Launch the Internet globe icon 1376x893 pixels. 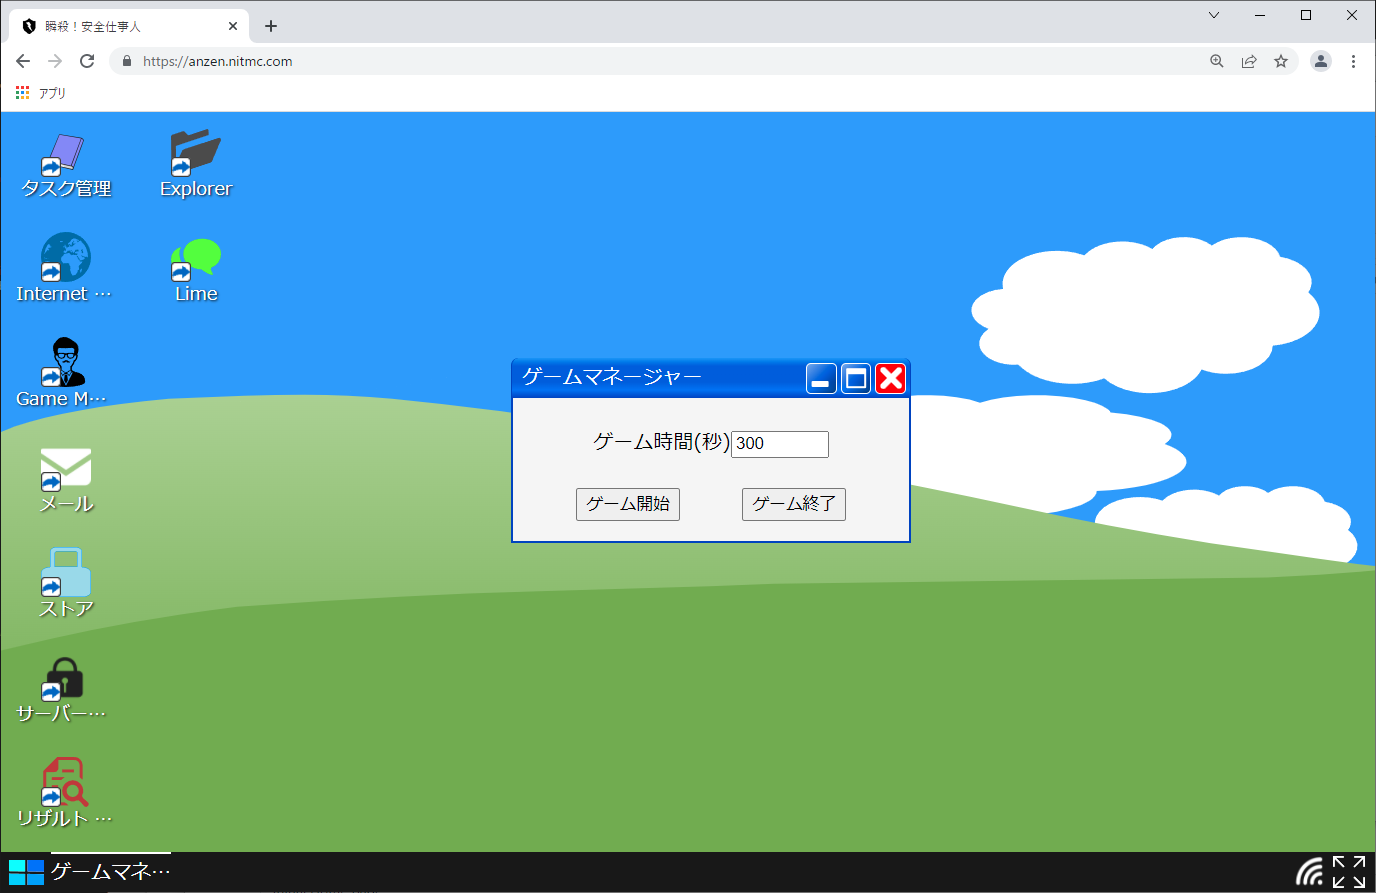[65, 268]
